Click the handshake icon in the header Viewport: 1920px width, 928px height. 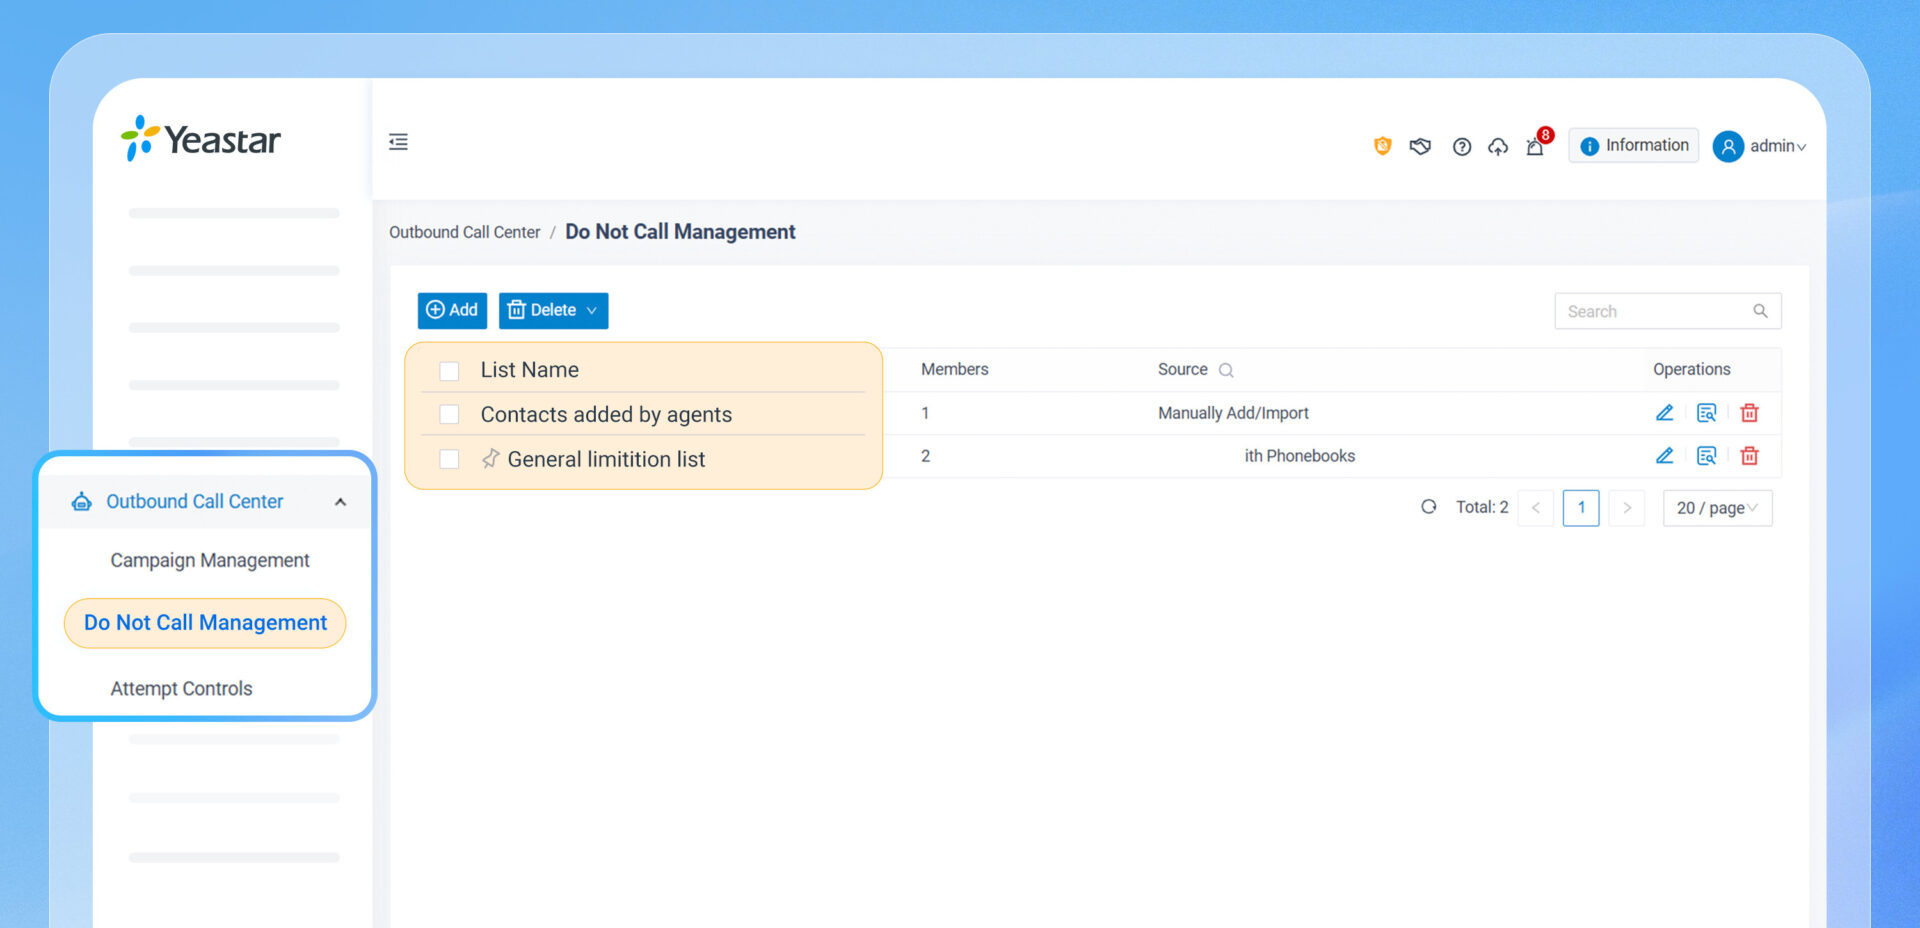[x=1420, y=146]
